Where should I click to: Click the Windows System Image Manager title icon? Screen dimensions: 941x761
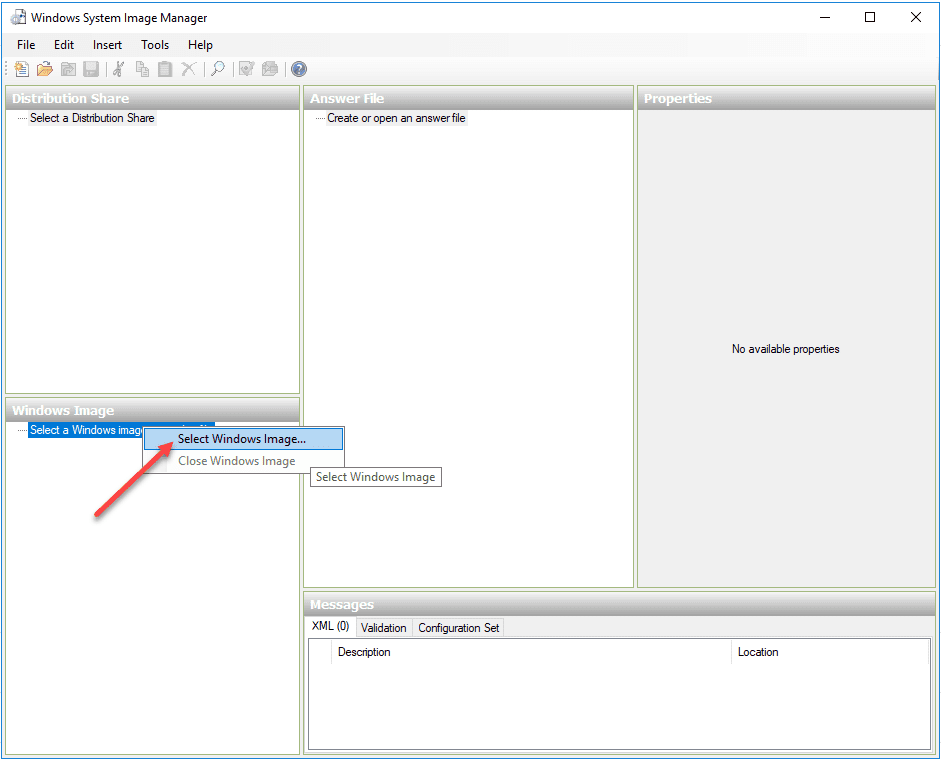click(x=19, y=17)
